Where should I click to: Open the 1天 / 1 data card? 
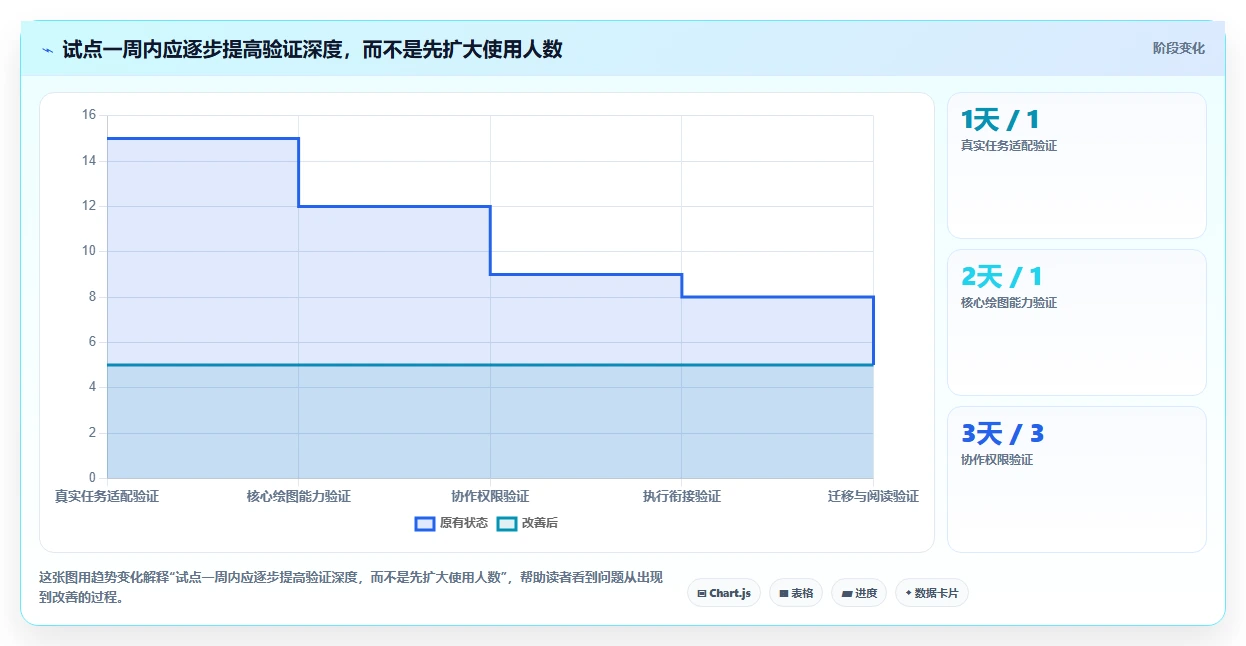(1077, 165)
